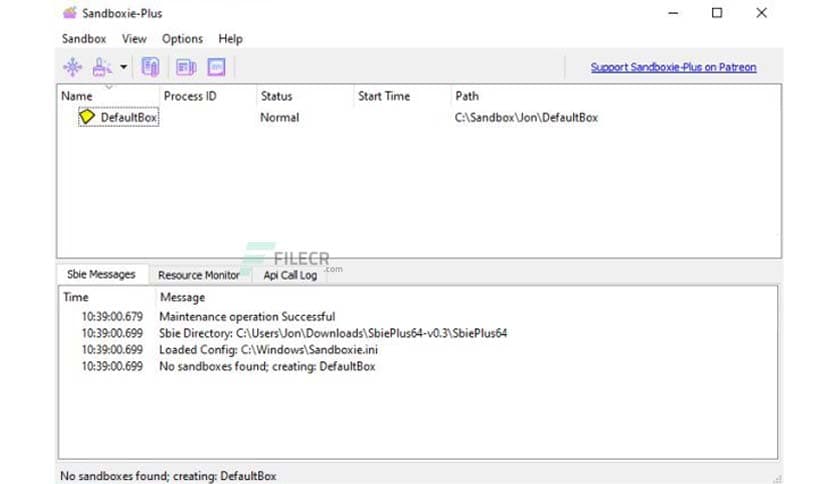The image size is (836, 484).
Task: Click the Time column header in messages
Action: [x=76, y=297]
